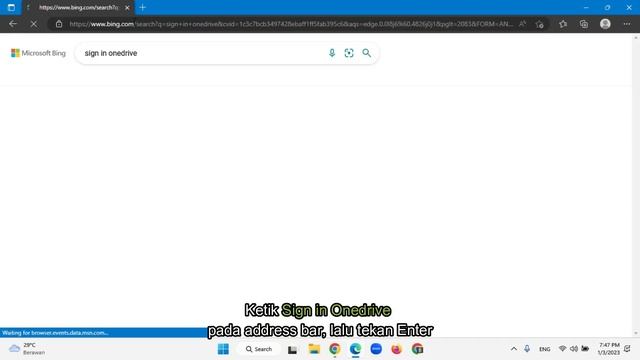Click the browser Back arrow
Screen dimensions: 640x360
[13, 24]
